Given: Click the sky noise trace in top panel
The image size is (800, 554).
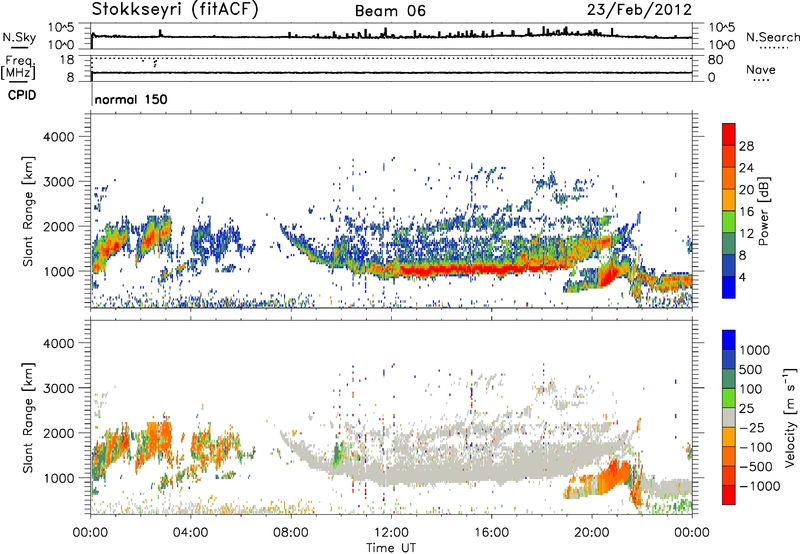Looking at the screenshot, I should point(391,36).
